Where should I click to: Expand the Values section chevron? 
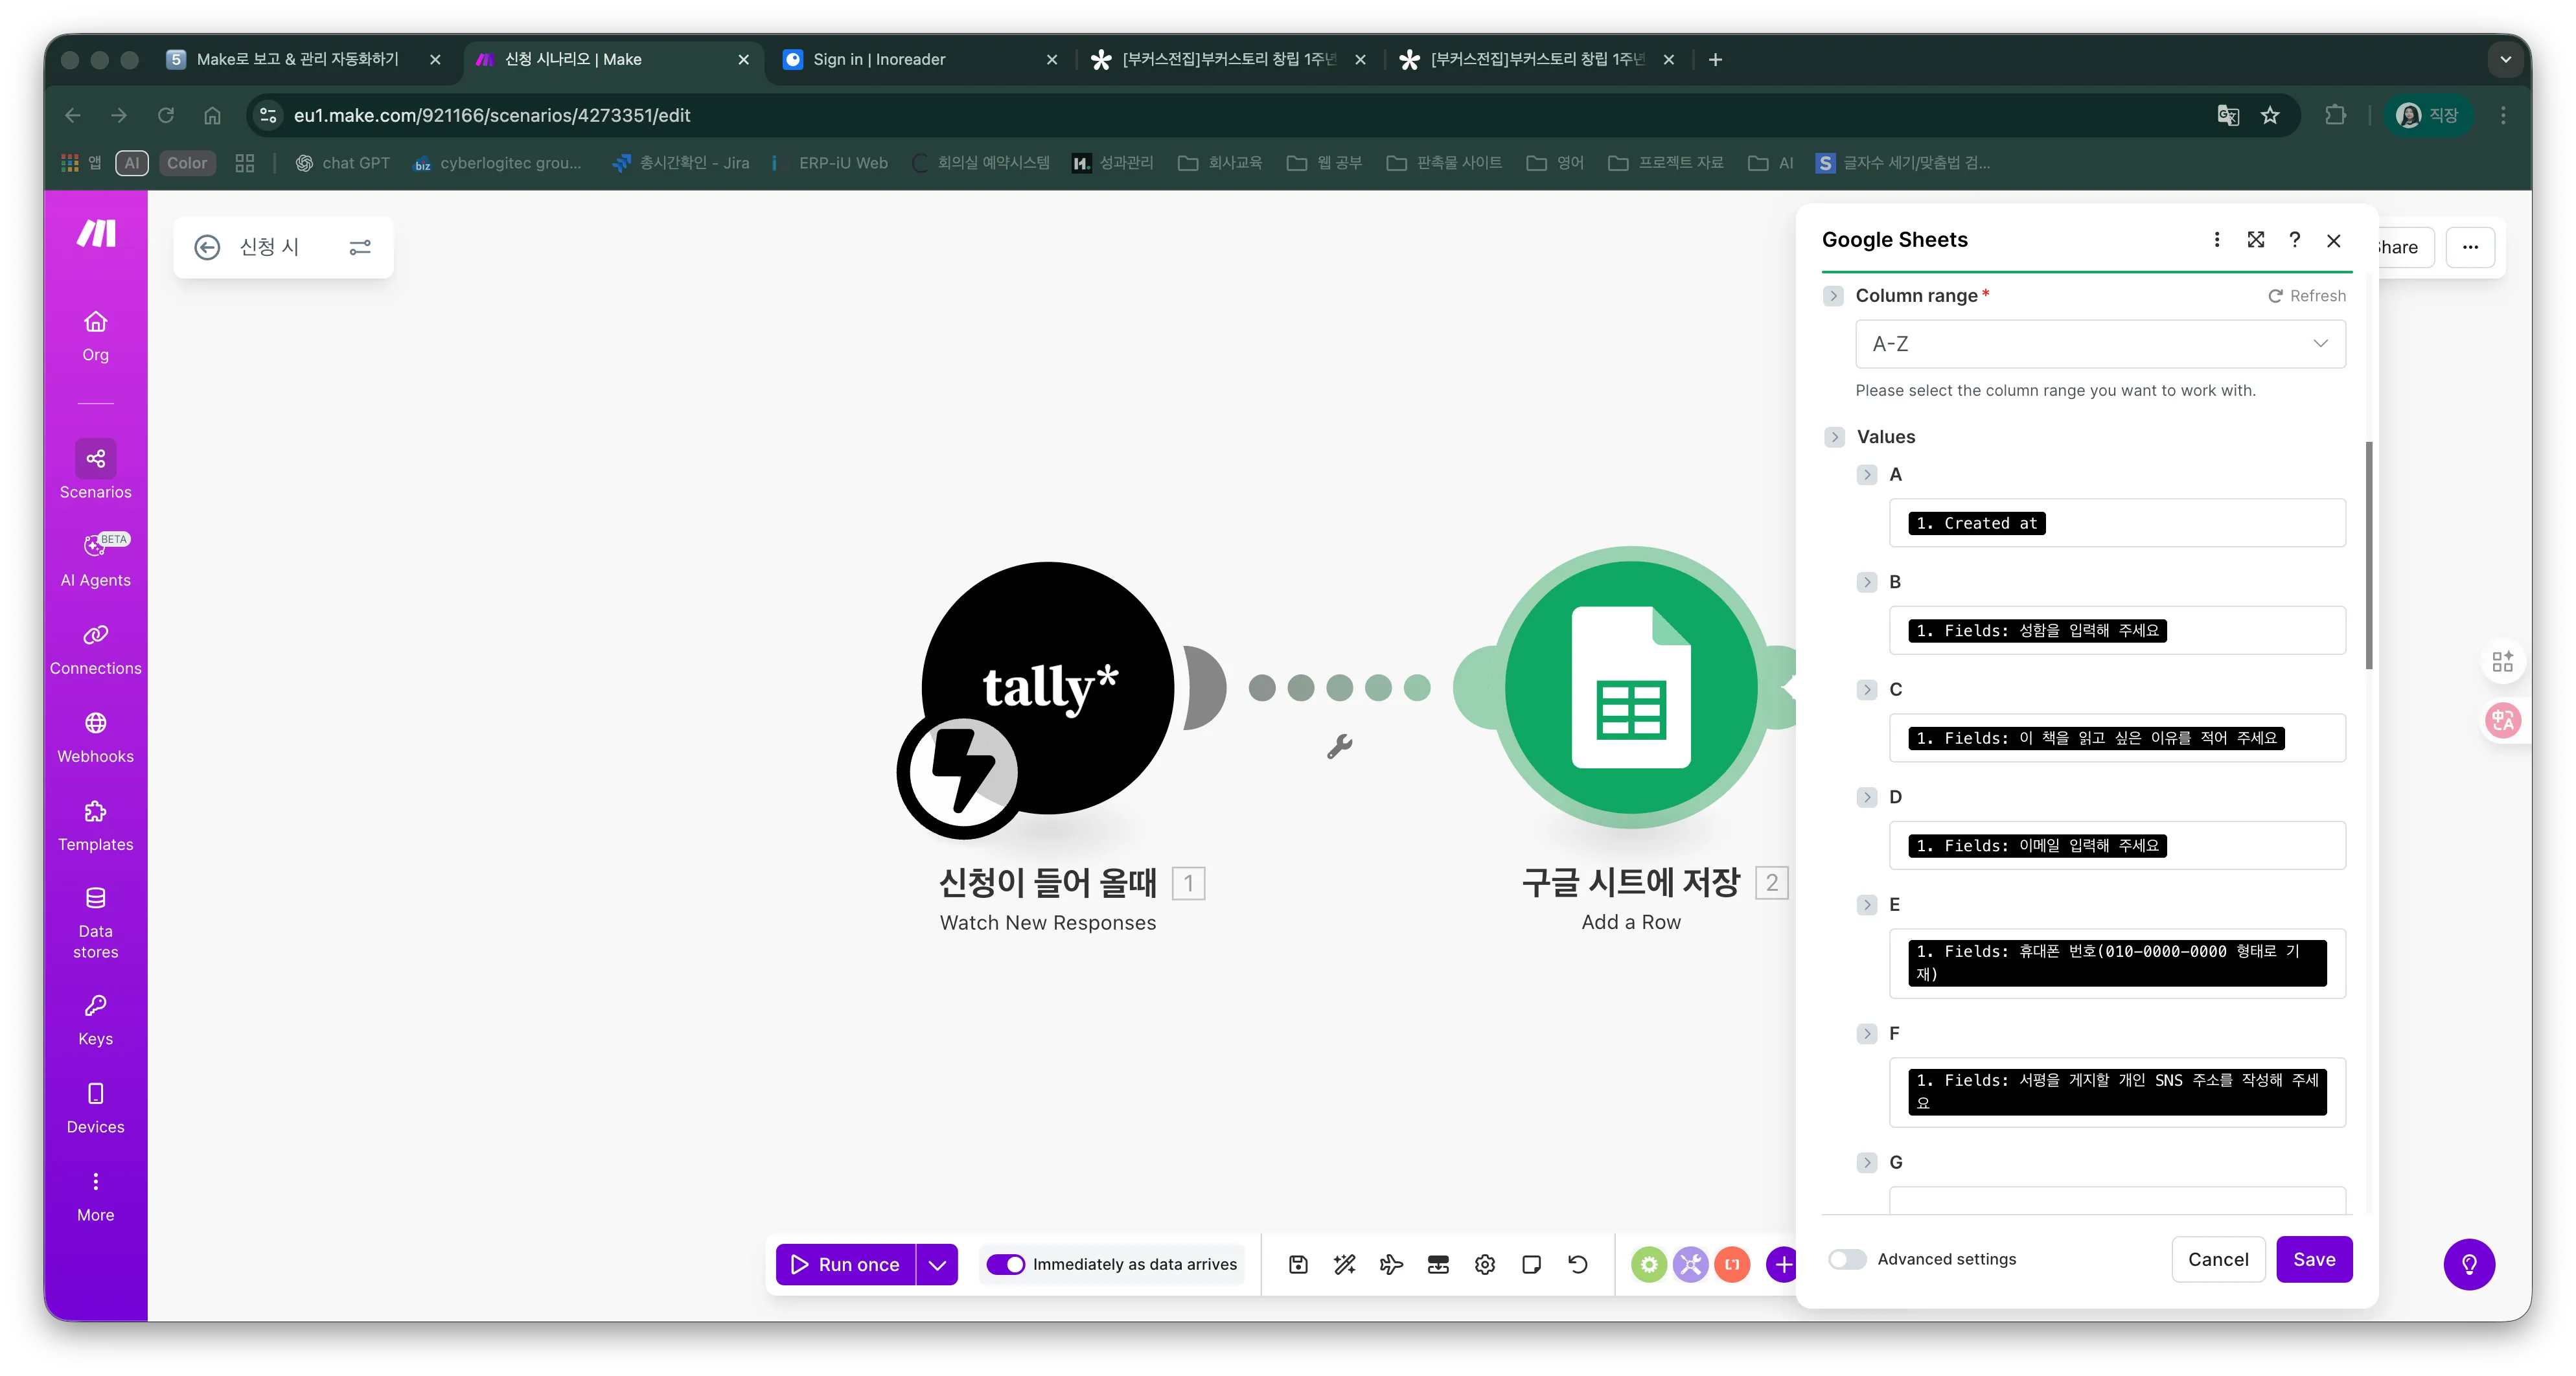(1835, 437)
